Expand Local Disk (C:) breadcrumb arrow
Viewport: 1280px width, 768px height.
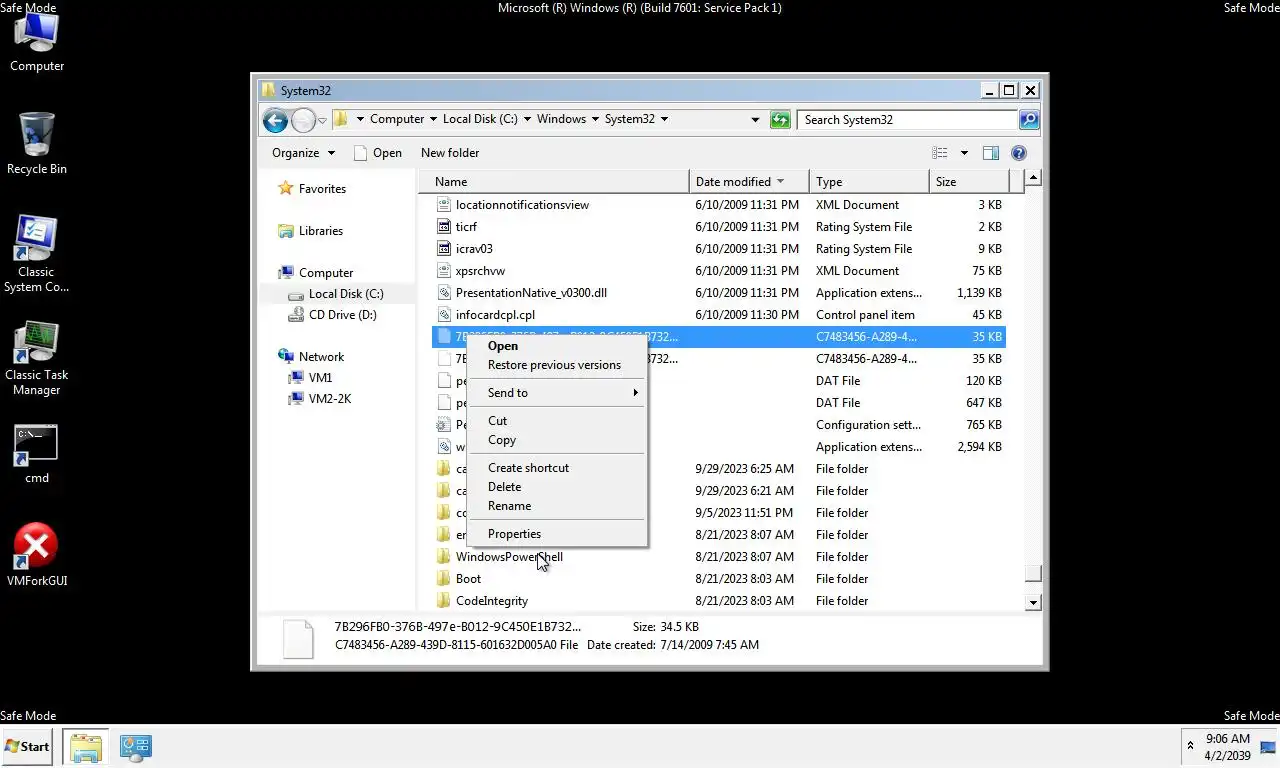point(527,119)
